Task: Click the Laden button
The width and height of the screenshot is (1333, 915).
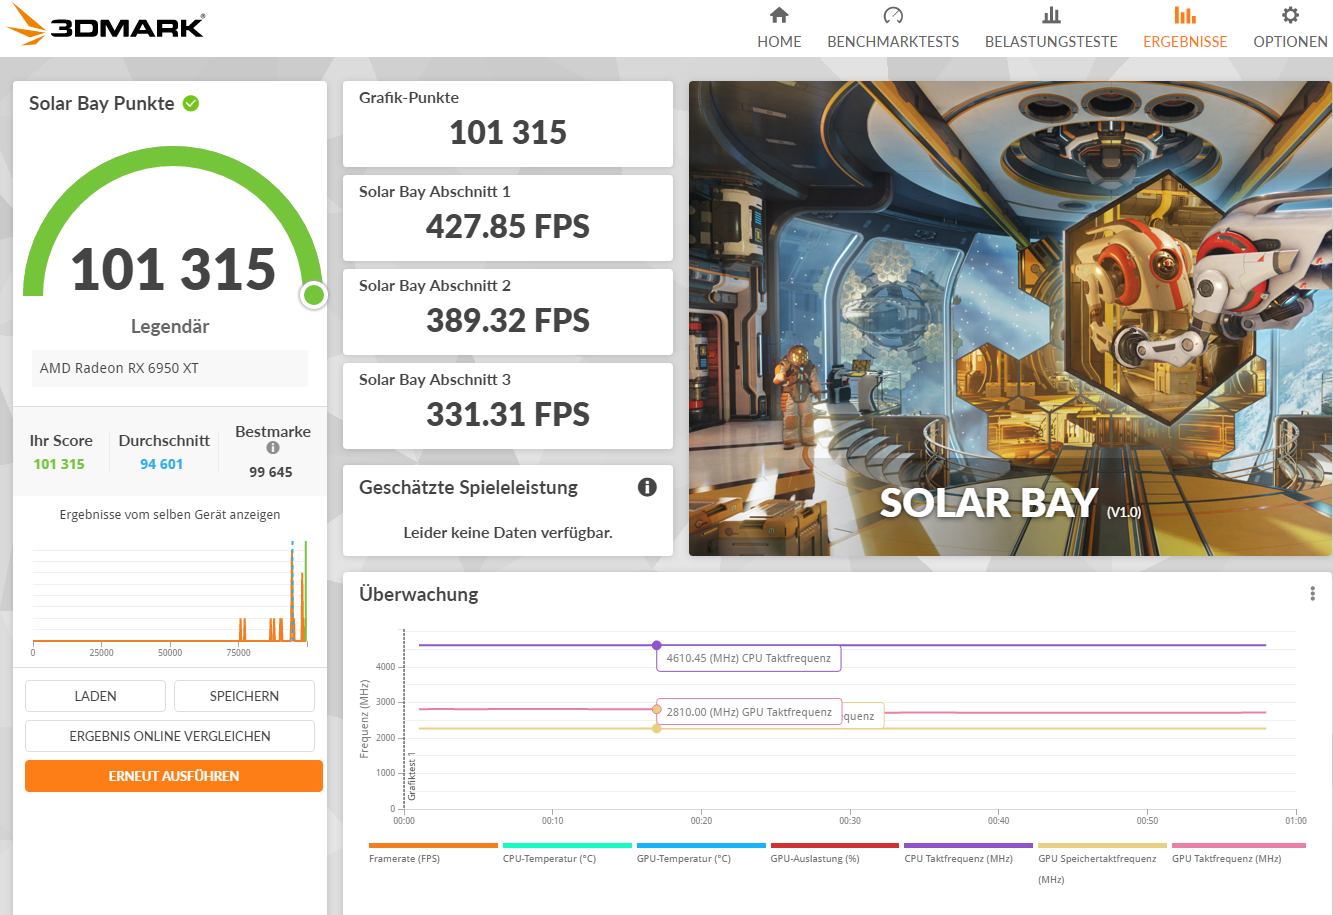Action: 95,696
